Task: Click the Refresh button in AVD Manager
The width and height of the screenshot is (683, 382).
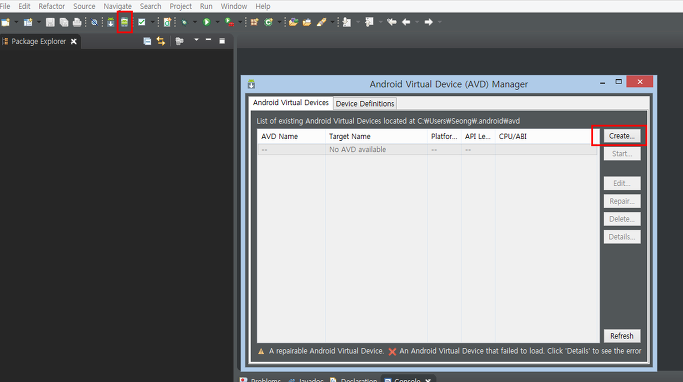Action: tap(622, 336)
